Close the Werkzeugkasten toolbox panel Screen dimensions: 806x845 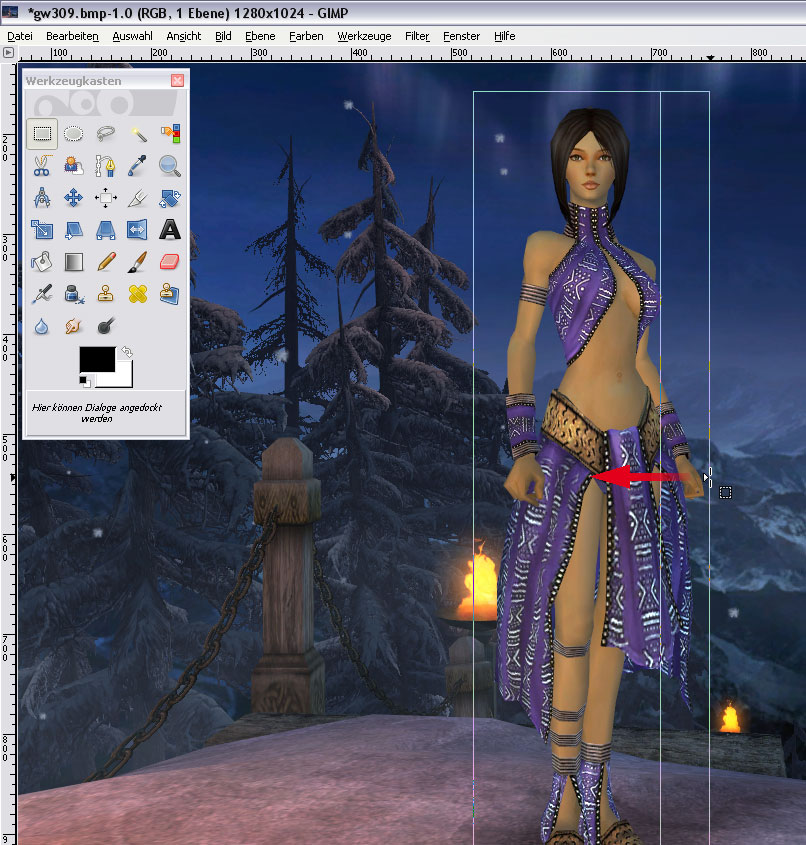tap(177, 80)
